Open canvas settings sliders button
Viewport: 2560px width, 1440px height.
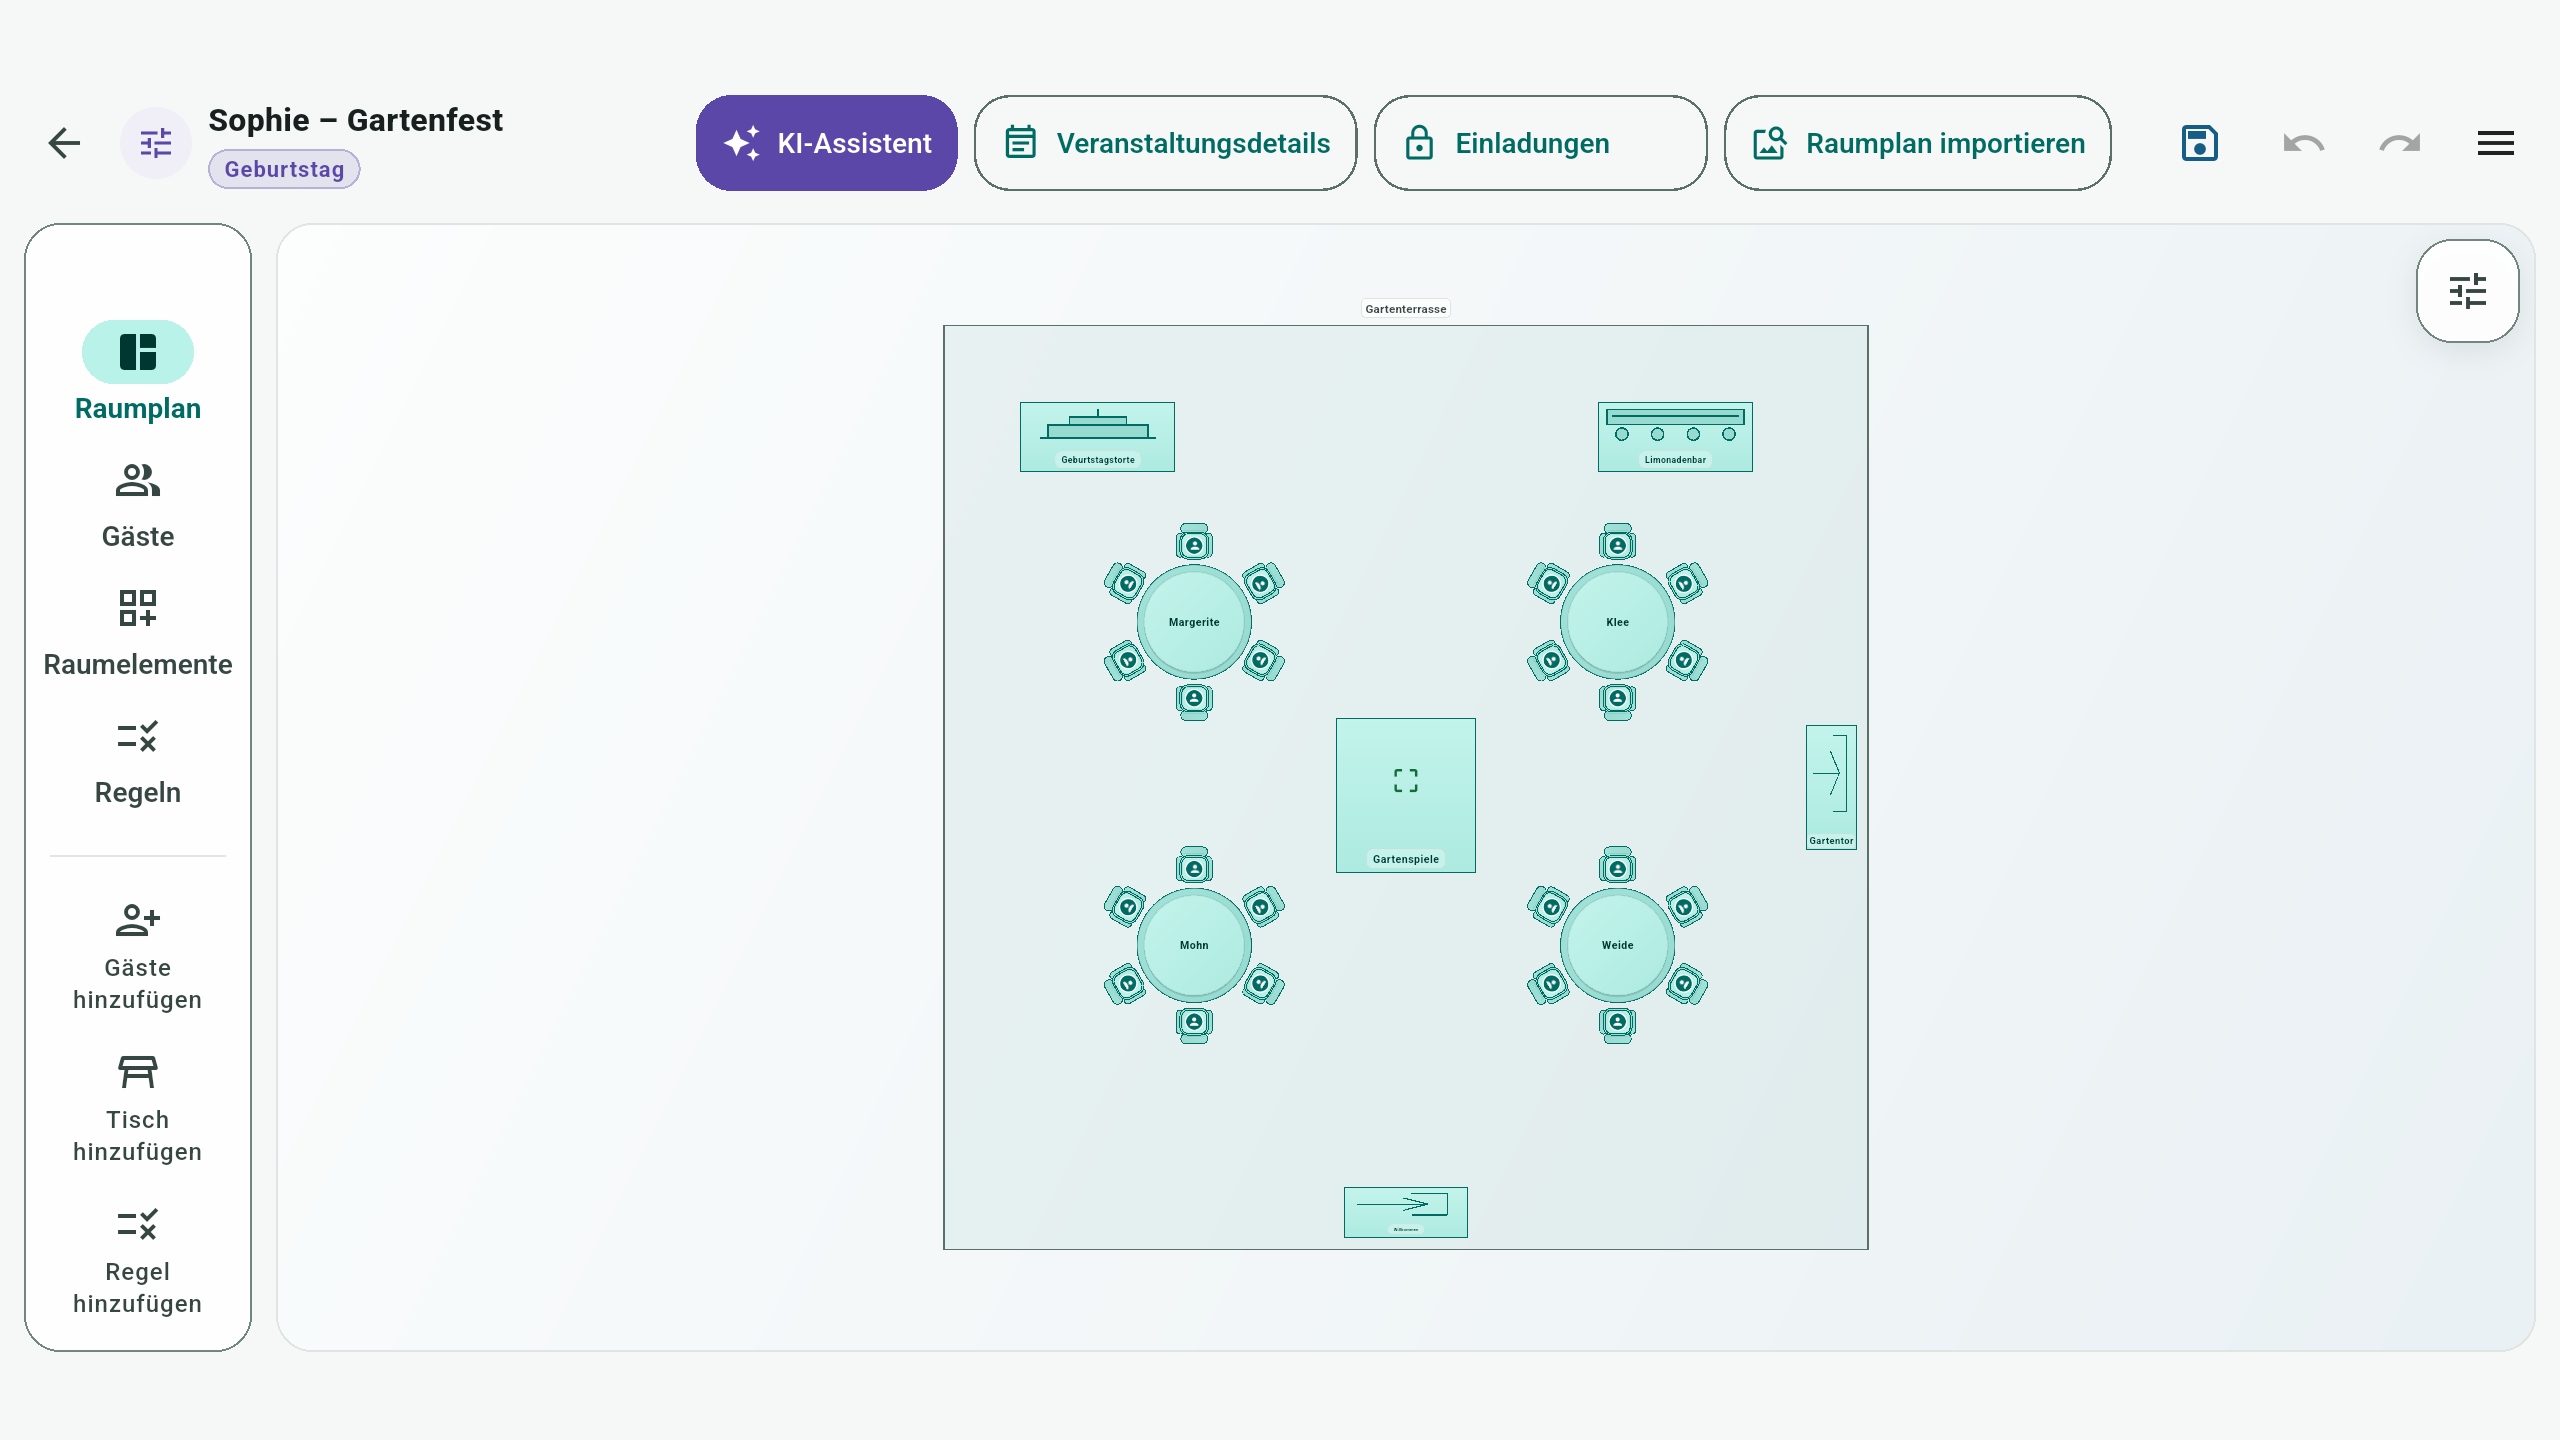pos(2468,291)
